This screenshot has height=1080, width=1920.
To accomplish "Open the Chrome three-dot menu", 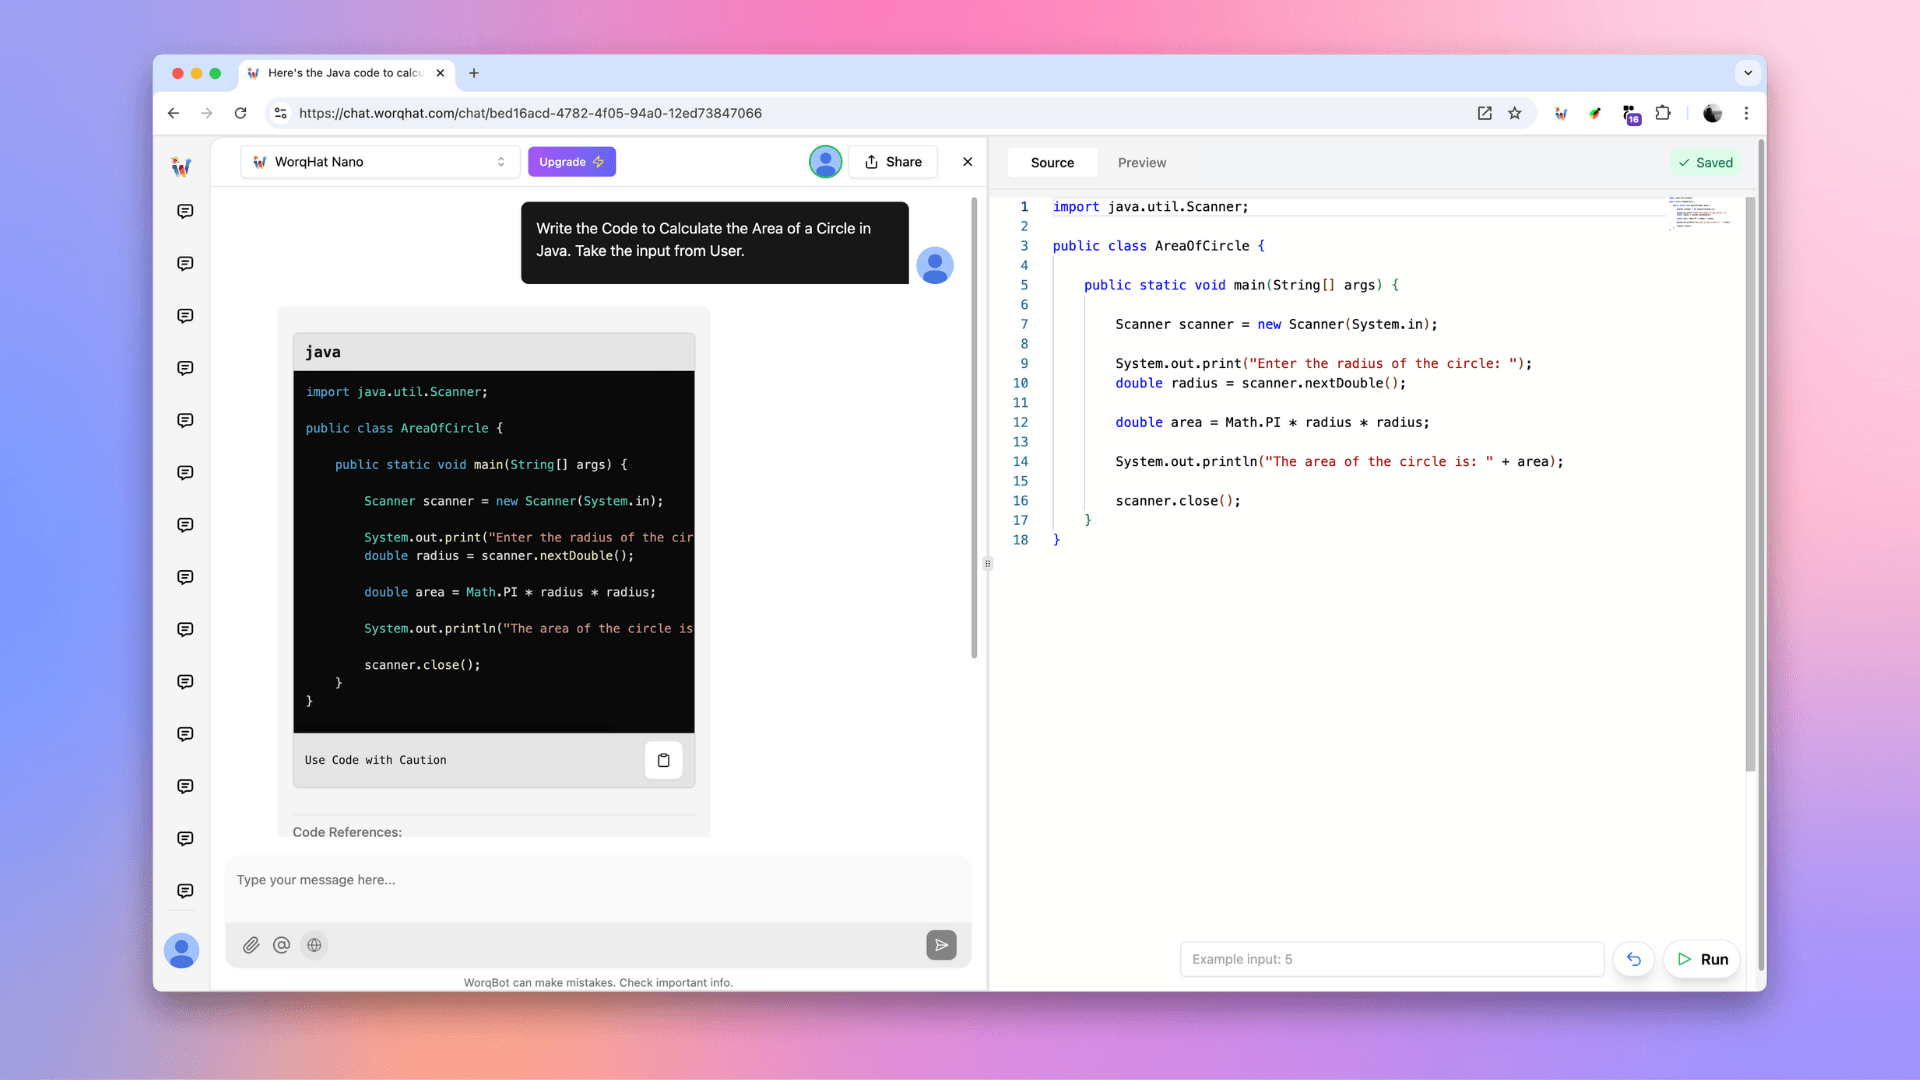I will (1747, 113).
